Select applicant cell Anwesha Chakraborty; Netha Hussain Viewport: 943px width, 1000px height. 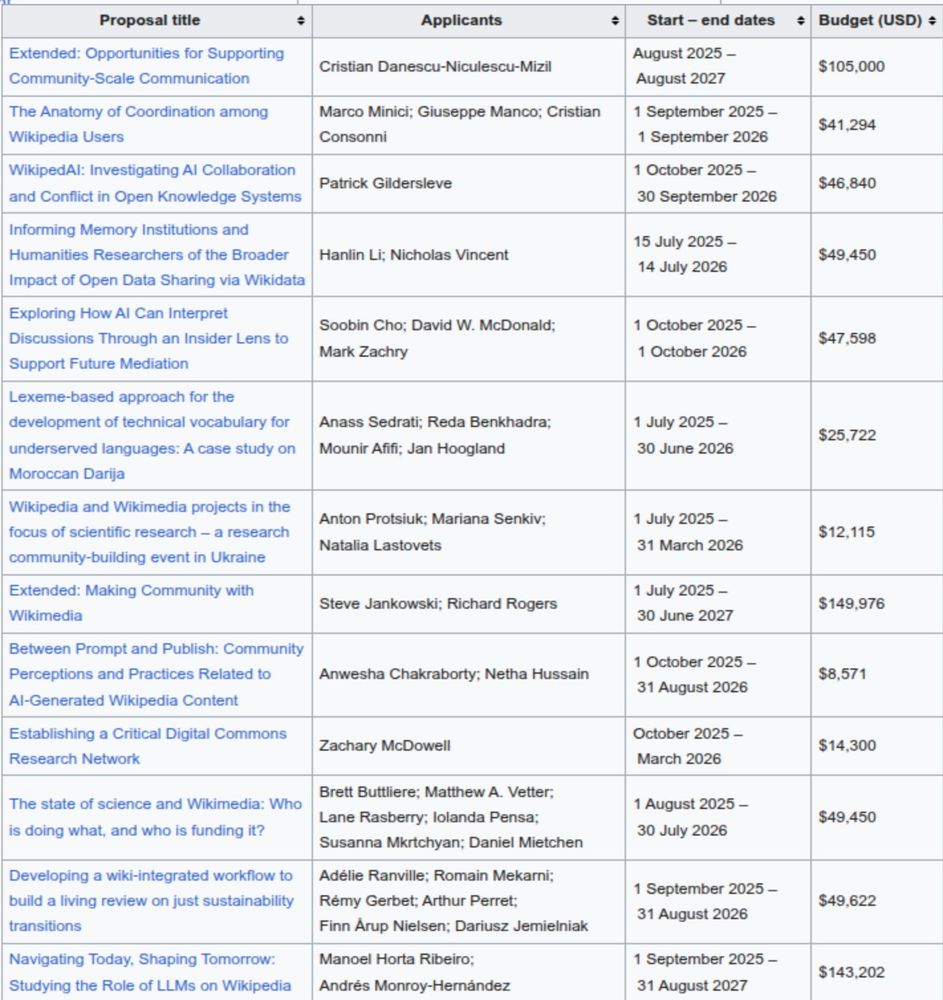469,675
